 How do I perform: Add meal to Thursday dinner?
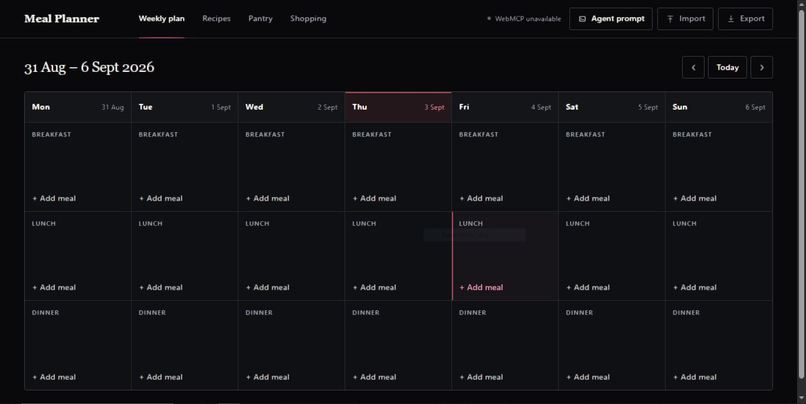[375, 377]
